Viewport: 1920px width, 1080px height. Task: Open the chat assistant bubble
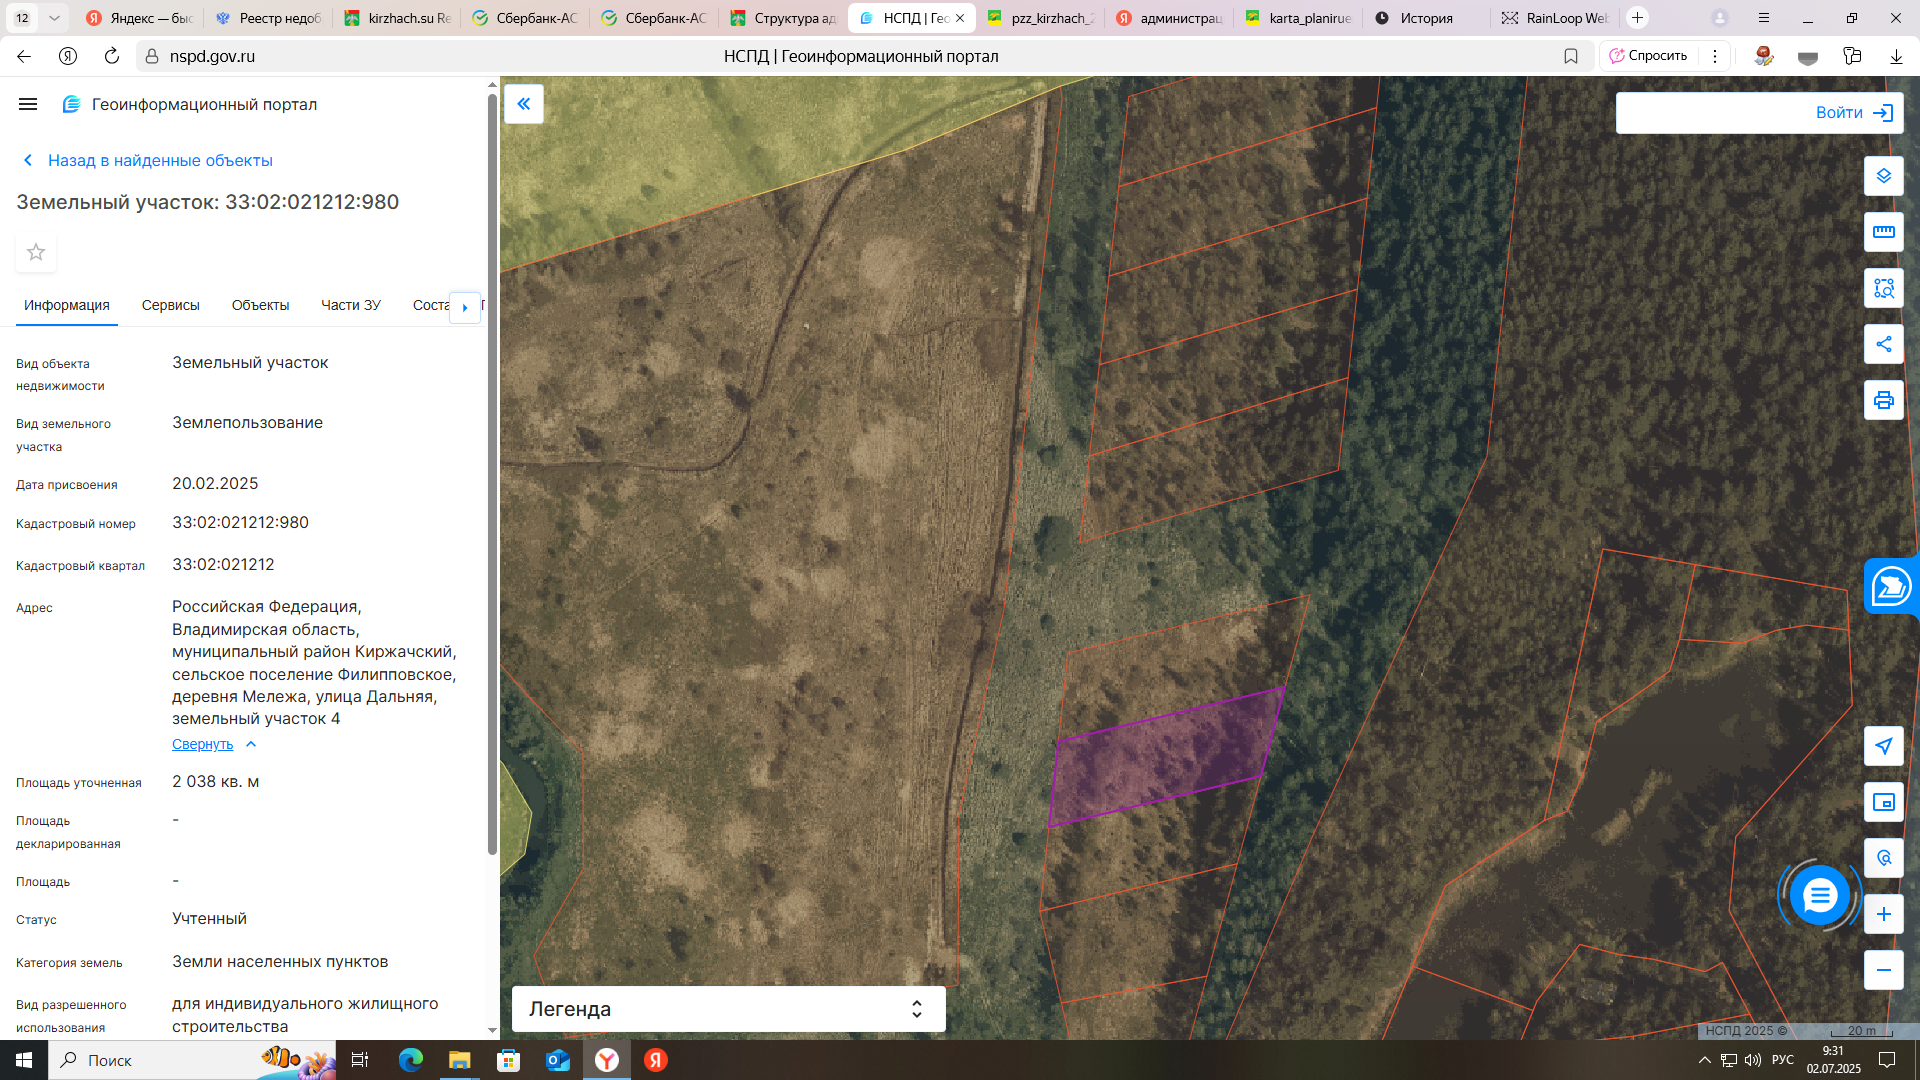(x=1819, y=895)
